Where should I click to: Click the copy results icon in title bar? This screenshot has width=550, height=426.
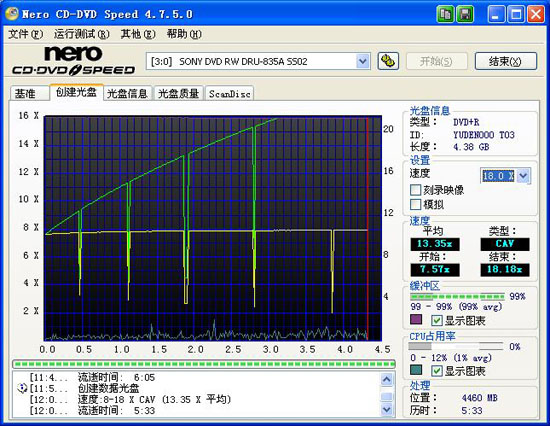(x=445, y=14)
